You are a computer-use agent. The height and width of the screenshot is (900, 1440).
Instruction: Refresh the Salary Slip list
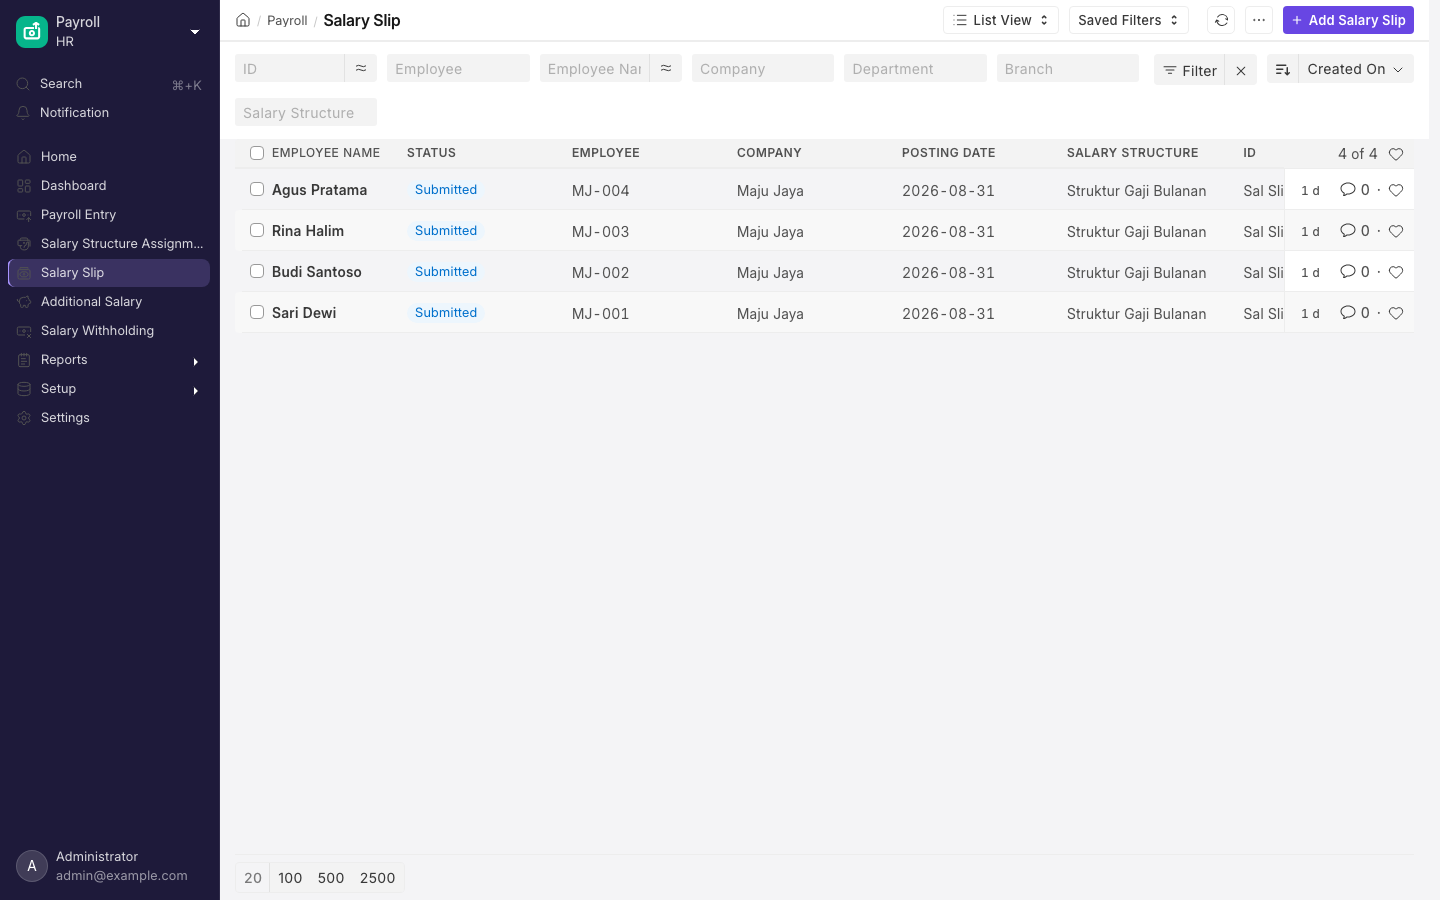coord(1221,20)
